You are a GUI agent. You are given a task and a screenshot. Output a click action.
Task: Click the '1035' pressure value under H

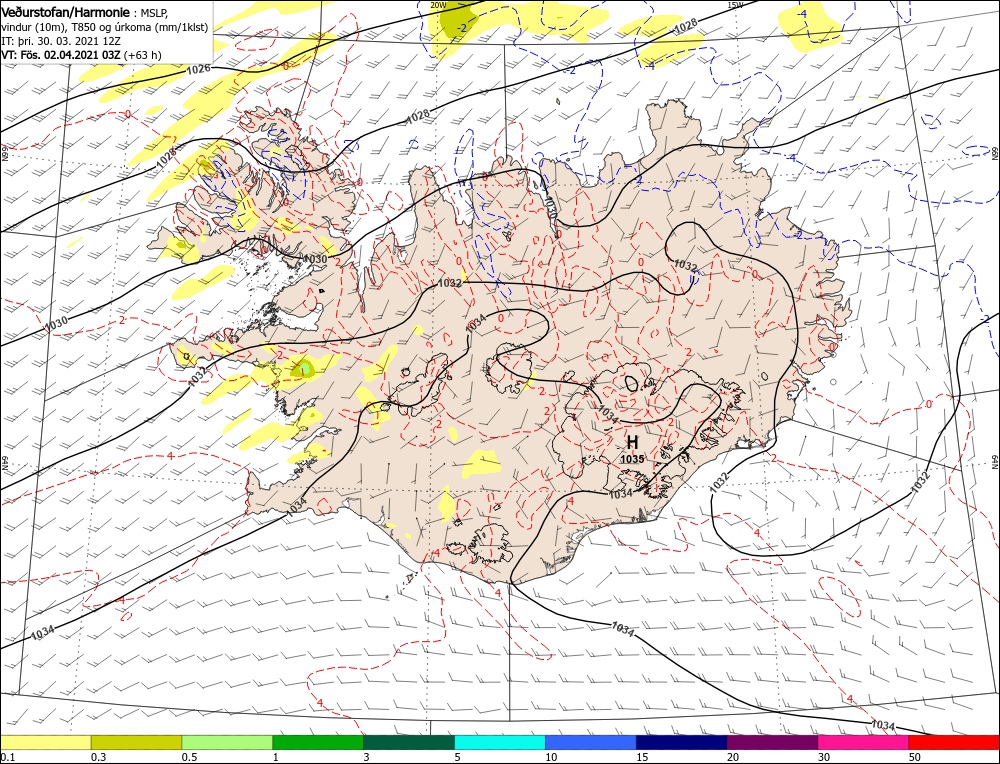(632, 459)
